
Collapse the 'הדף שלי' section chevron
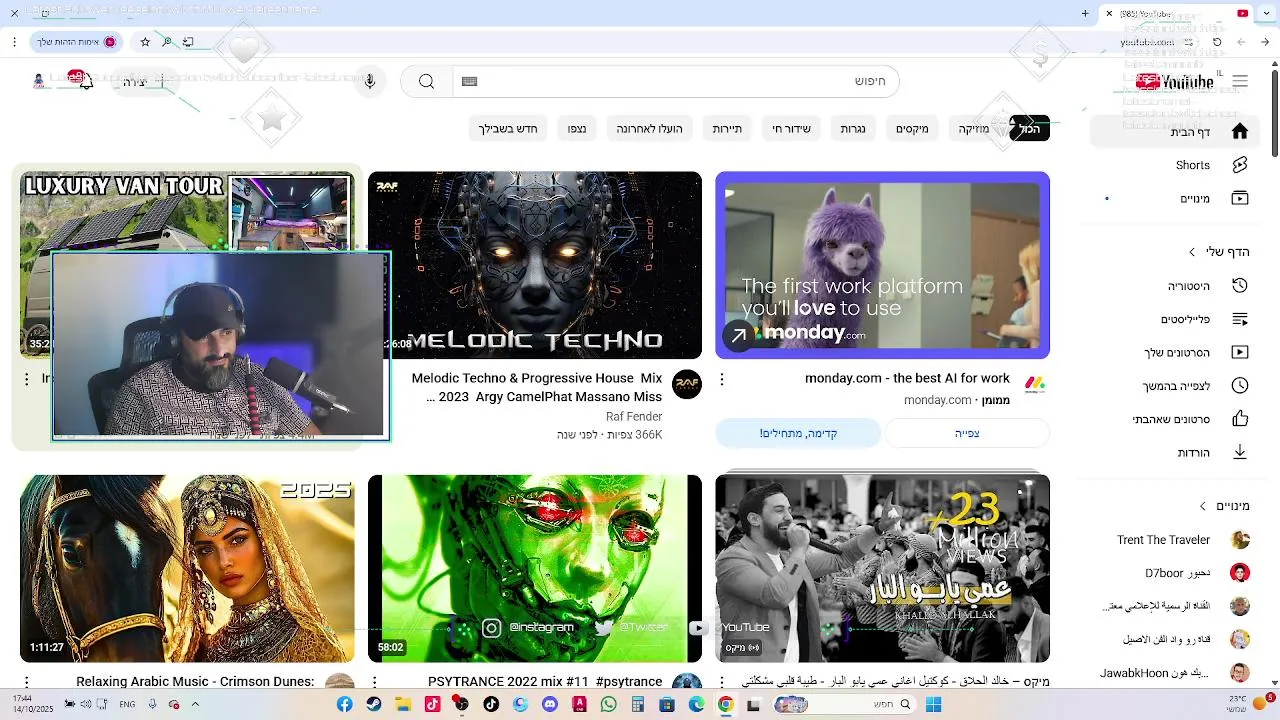(x=1192, y=252)
